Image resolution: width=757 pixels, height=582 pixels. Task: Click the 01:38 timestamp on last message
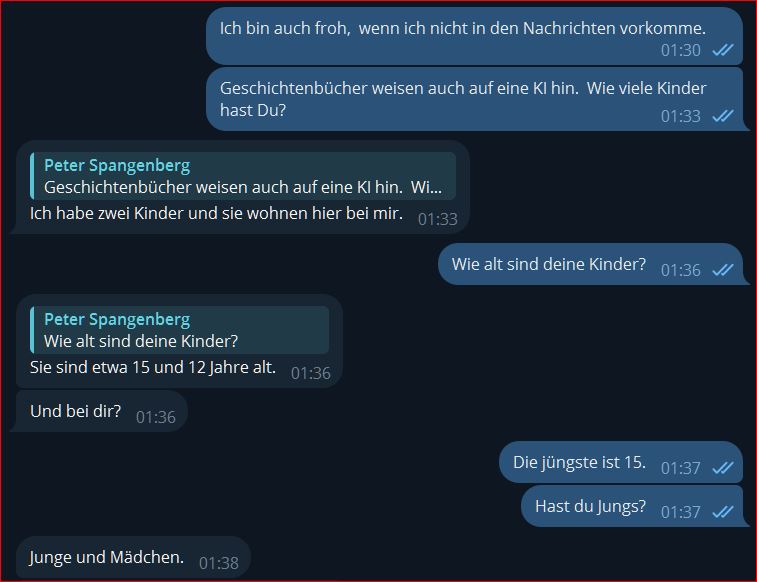coord(219,563)
